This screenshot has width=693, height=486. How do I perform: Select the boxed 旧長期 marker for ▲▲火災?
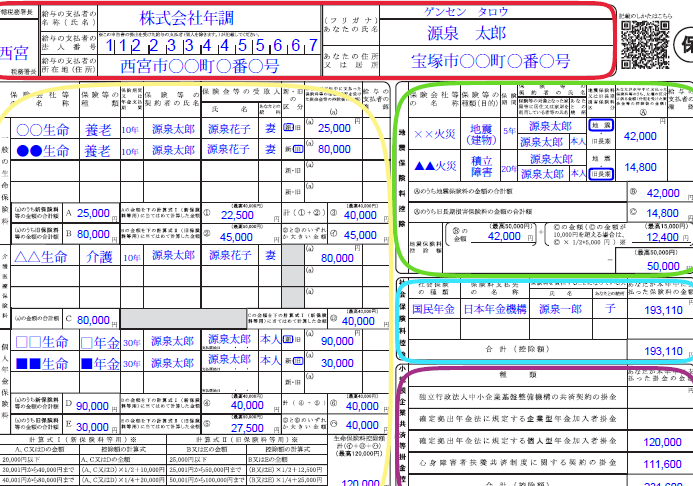tap(601, 174)
